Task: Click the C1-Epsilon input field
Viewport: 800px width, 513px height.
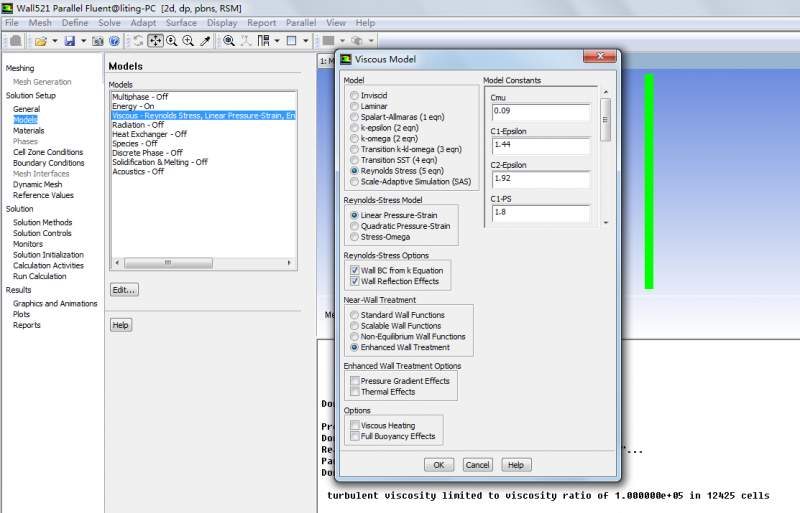Action: tap(540, 146)
